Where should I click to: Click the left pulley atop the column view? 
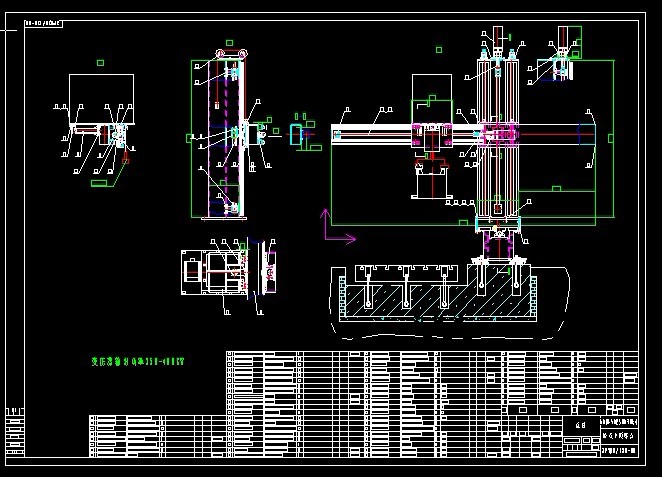click(x=221, y=54)
